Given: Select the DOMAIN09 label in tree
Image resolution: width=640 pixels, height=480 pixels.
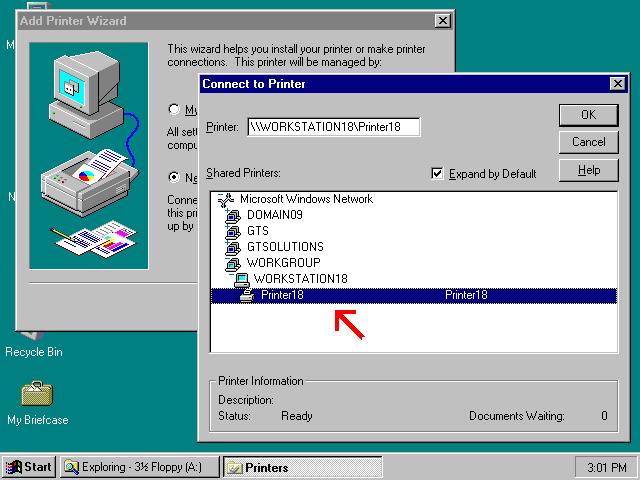Looking at the screenshot, I should pos(275,215).
